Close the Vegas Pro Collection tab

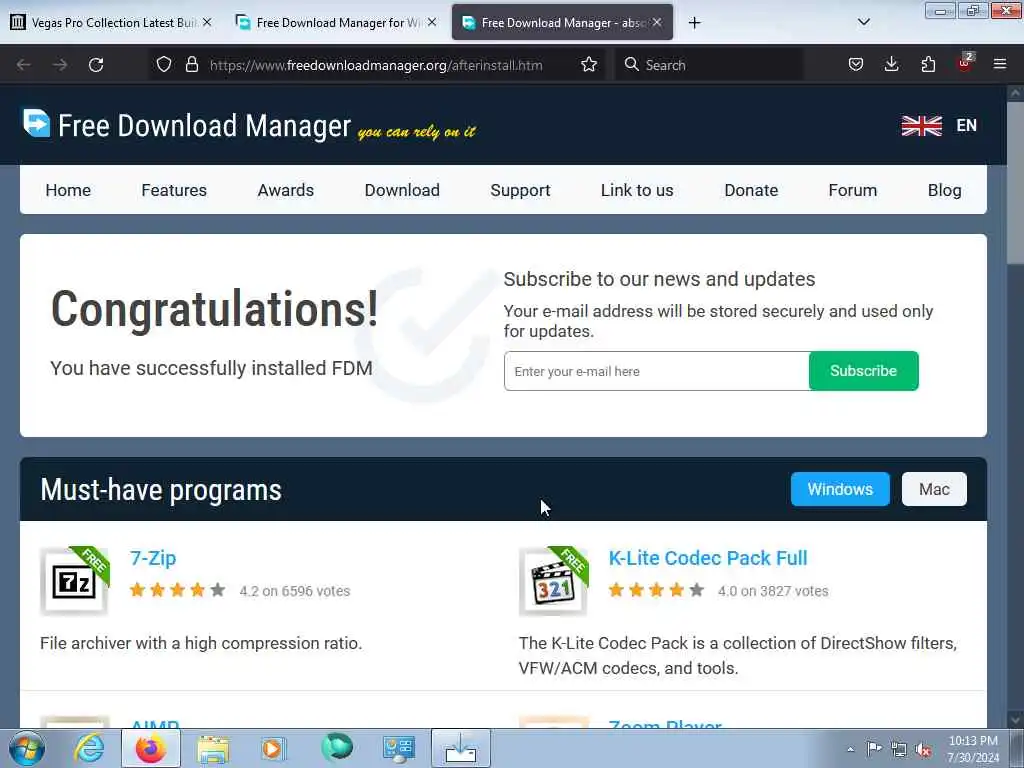pos(207,22)
